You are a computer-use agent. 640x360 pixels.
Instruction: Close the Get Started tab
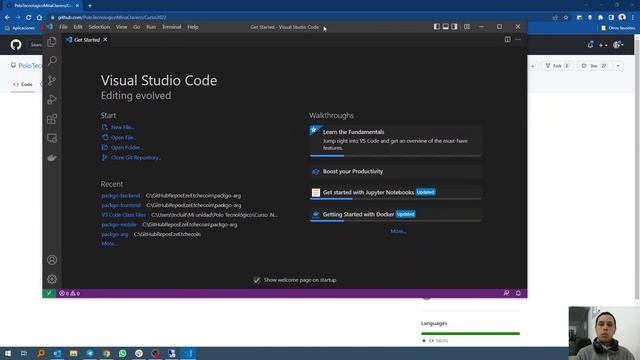(105, 40)
